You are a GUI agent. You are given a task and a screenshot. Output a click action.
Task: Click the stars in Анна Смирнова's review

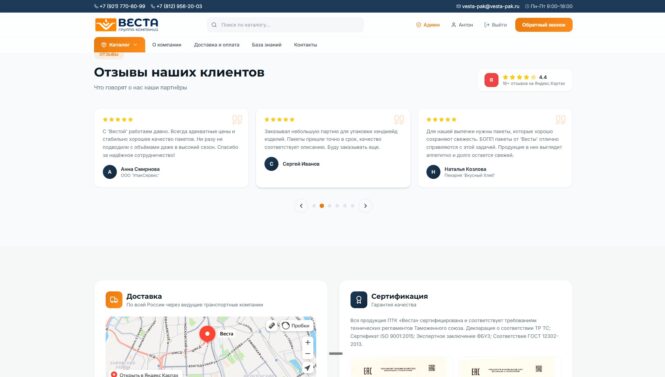(118, 120)
